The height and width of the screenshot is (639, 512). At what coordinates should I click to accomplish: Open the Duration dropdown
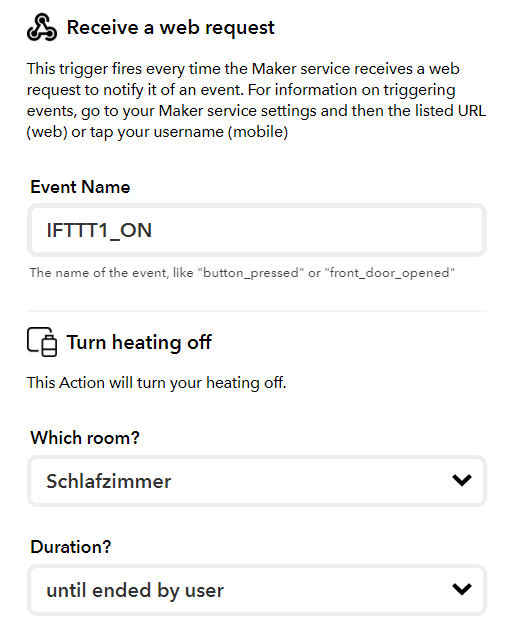(x=257, y=590)
